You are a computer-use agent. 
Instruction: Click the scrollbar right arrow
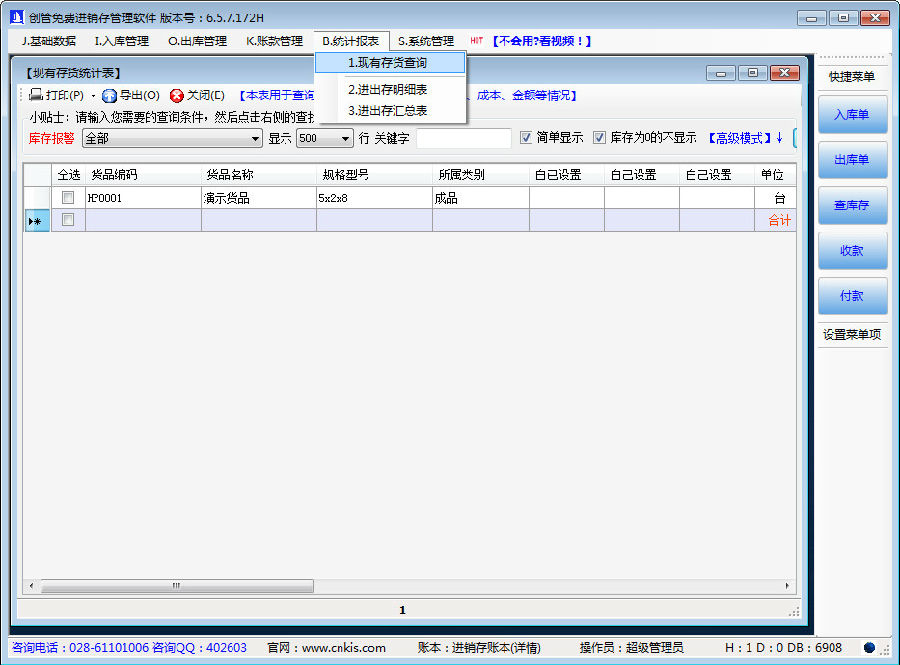[x=787, y=586]
